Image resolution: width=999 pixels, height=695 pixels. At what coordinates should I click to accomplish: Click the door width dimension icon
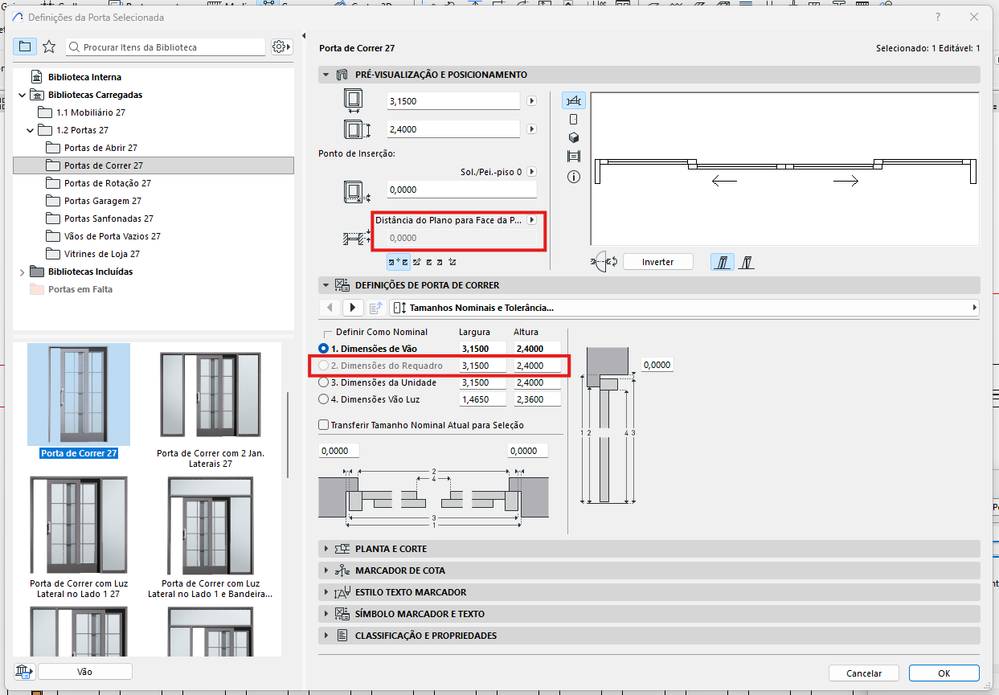point(353,101)
